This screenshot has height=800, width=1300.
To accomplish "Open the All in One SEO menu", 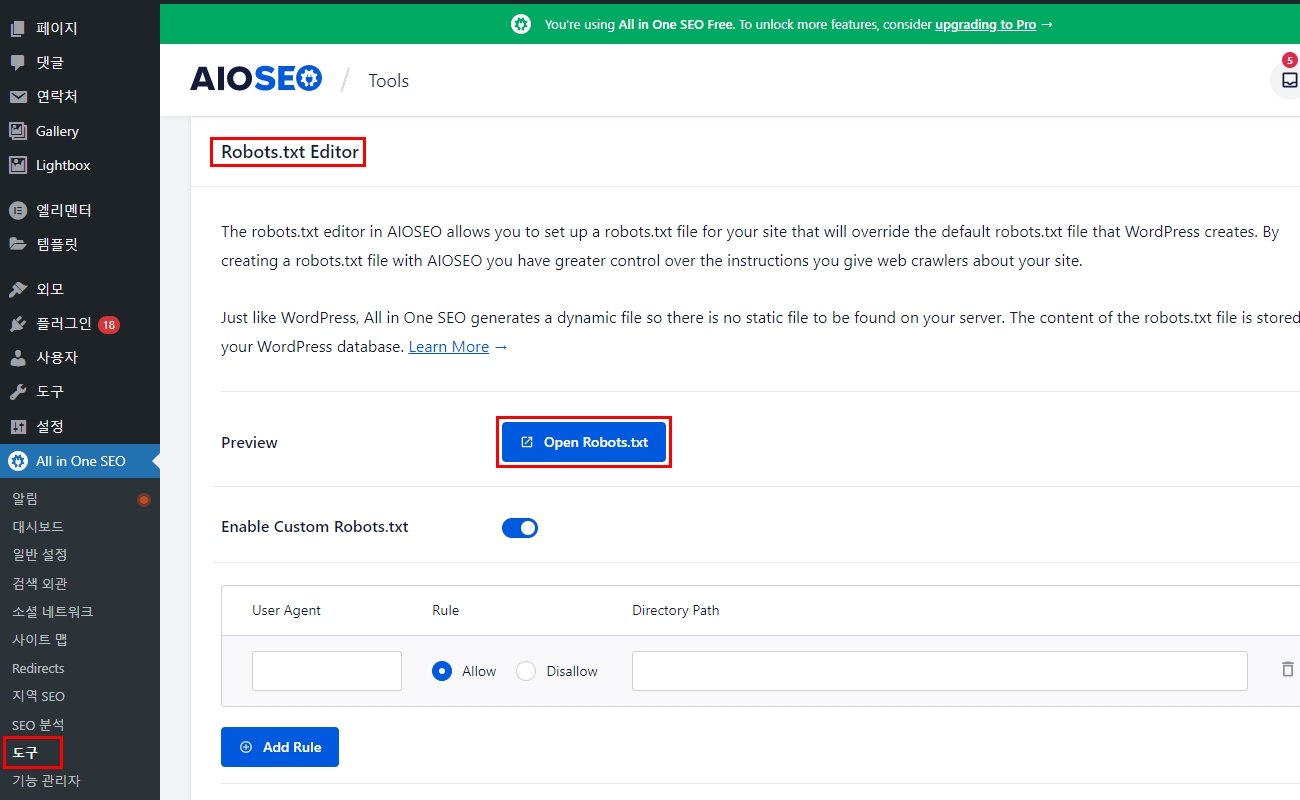I will click(x=80, y=461).
